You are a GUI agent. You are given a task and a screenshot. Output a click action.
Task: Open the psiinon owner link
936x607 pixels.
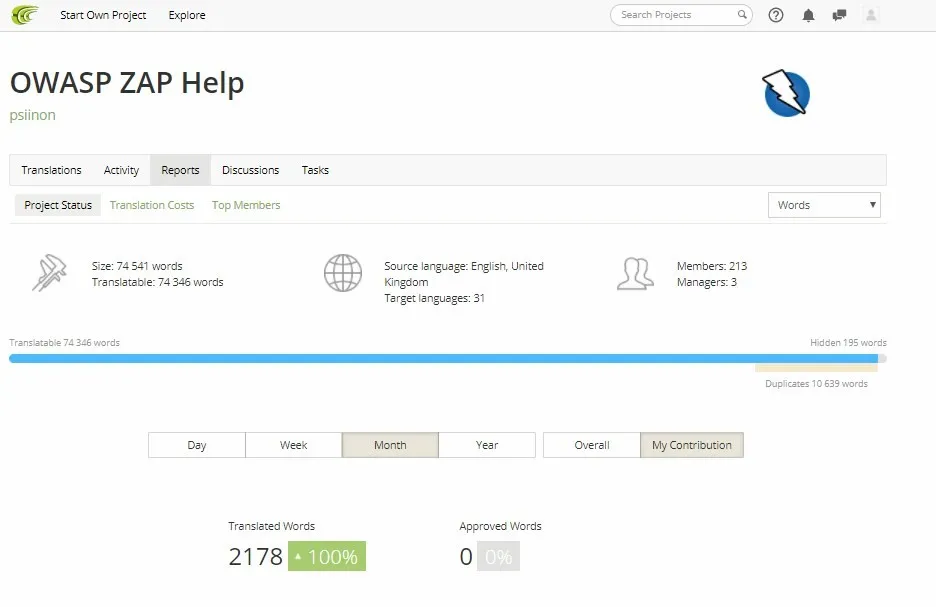33,115
